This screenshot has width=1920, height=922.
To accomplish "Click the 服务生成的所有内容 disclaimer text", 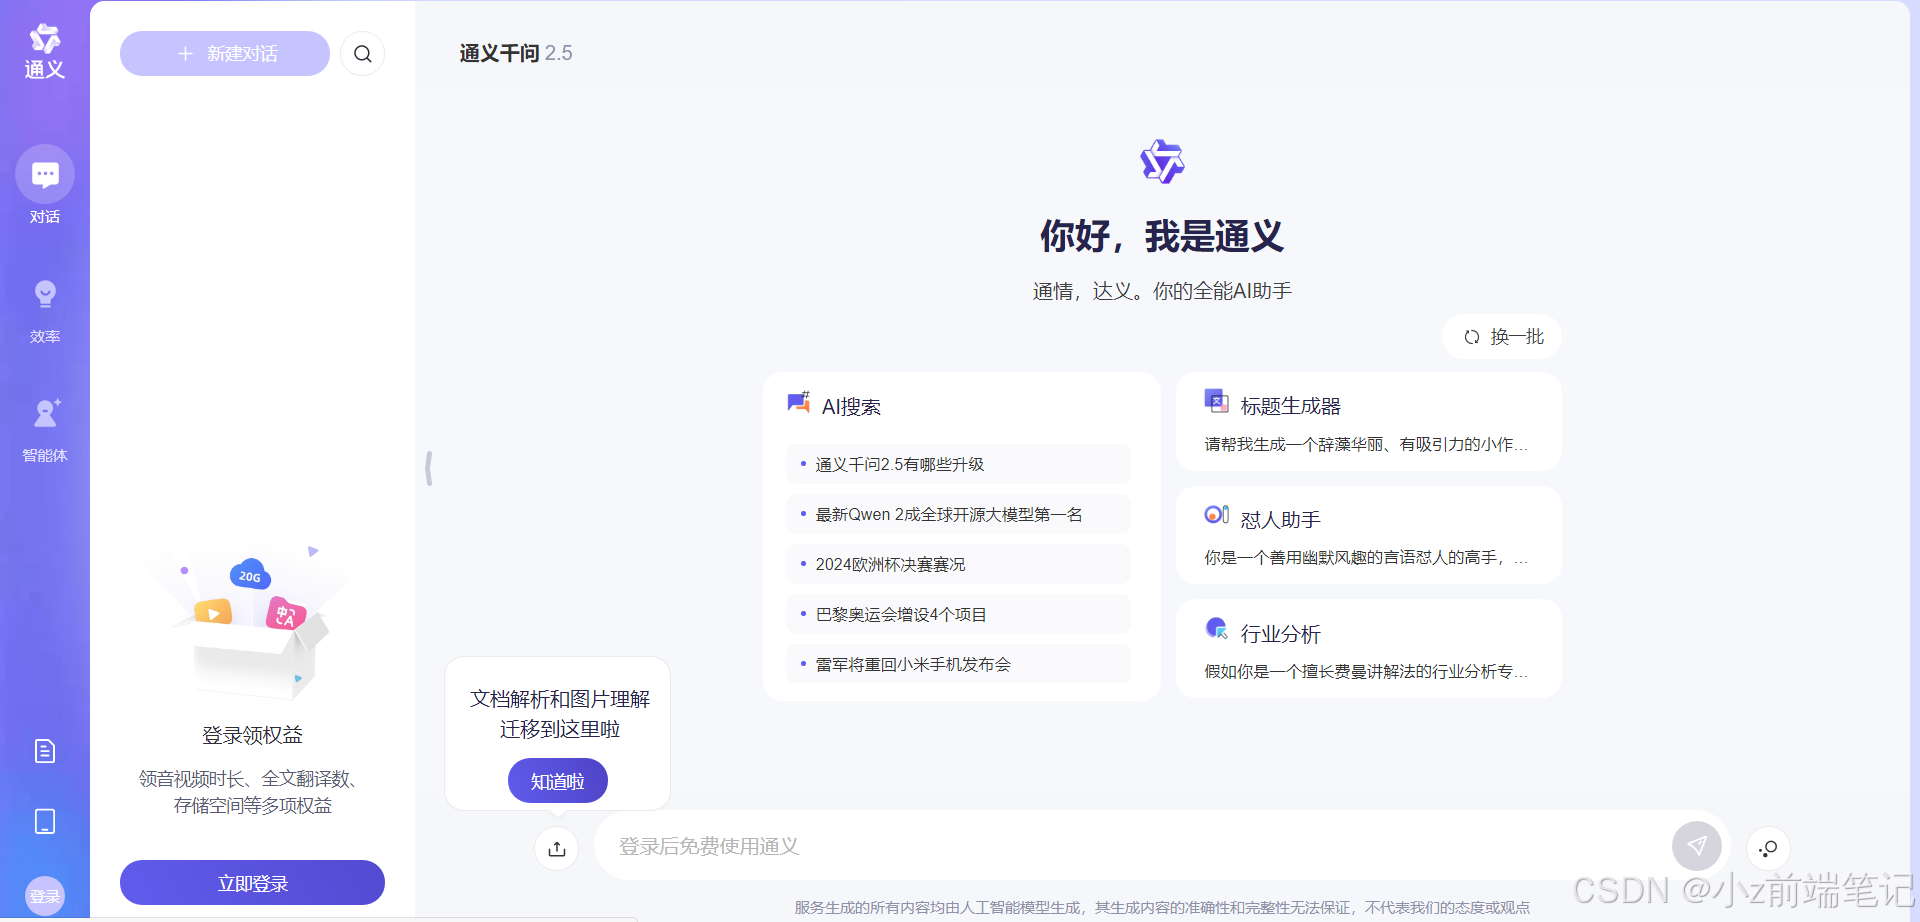I will click(1162, 907).
